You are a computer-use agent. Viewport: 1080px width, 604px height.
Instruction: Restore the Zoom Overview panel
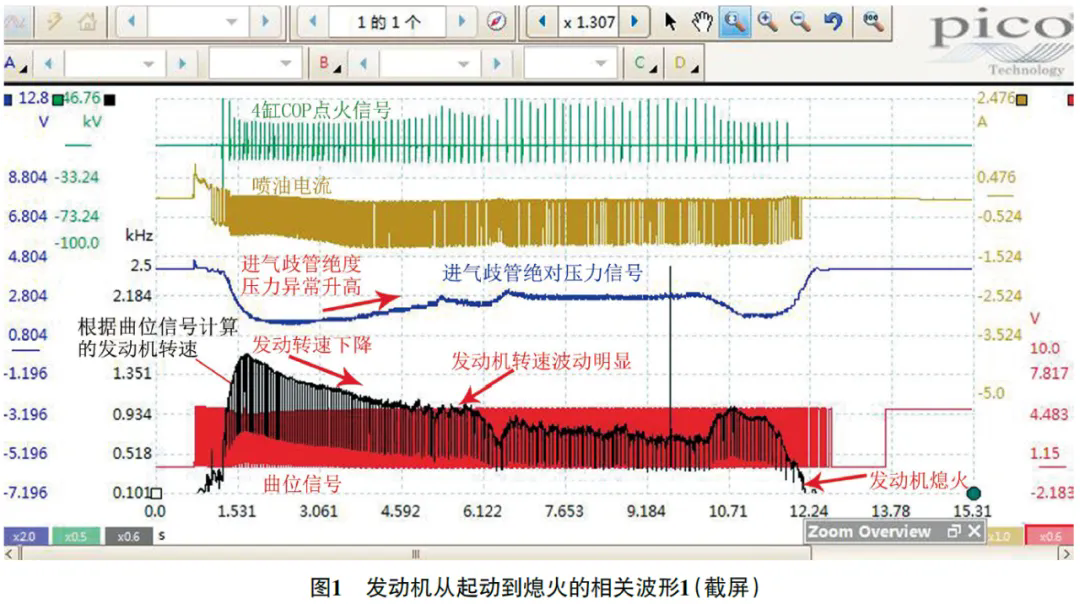[954, 531]
